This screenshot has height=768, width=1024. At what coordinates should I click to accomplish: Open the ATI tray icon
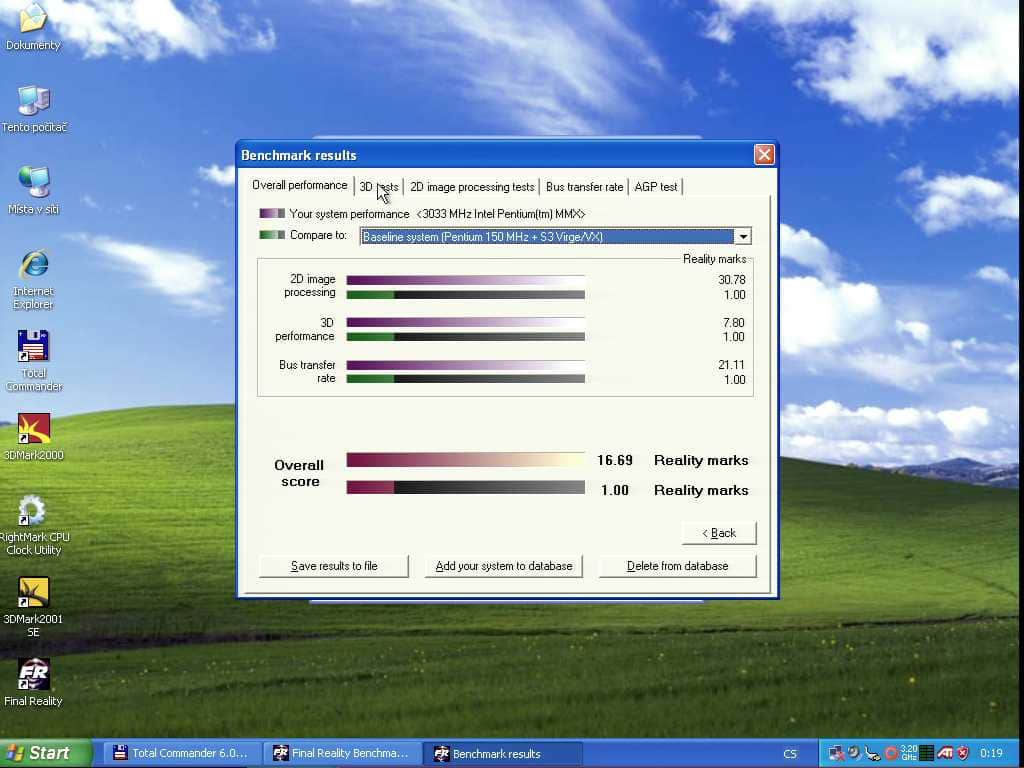point(944,753)
